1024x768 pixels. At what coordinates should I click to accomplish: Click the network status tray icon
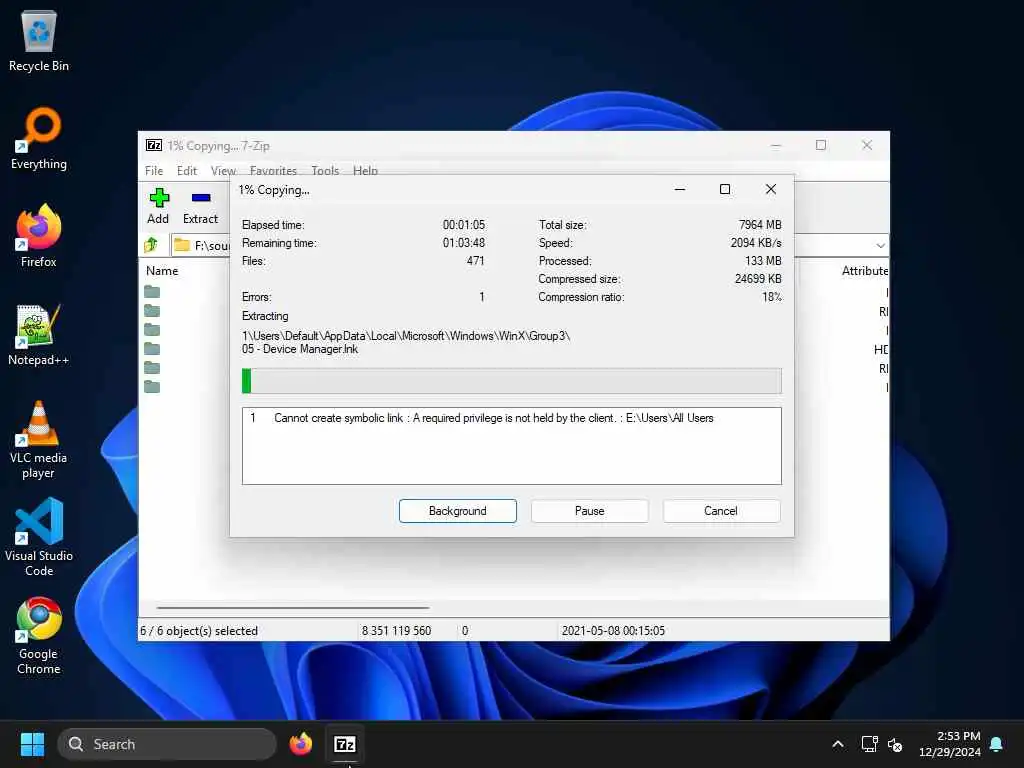click(x=869, y=744)
